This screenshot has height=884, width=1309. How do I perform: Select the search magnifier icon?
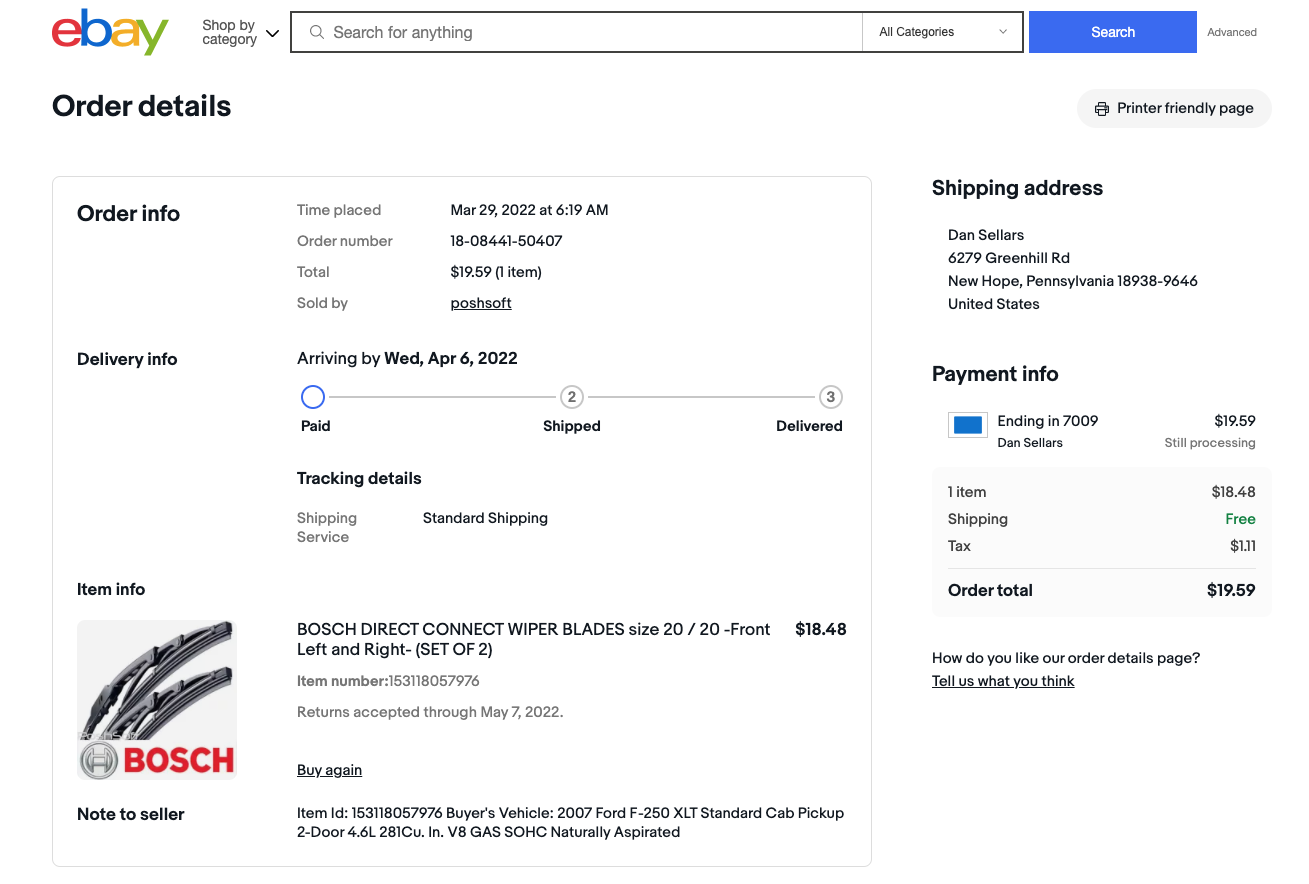pyautogui.click(x=317, y=32)
